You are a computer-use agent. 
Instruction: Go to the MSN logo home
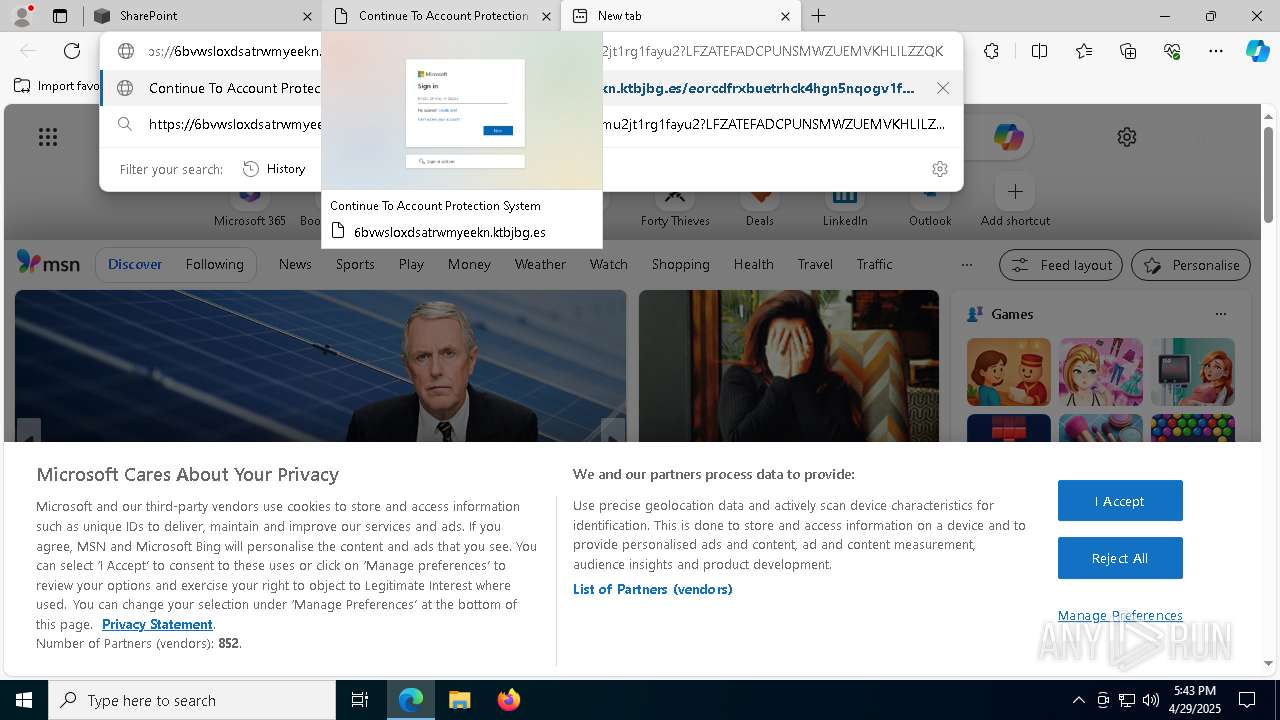48,263
